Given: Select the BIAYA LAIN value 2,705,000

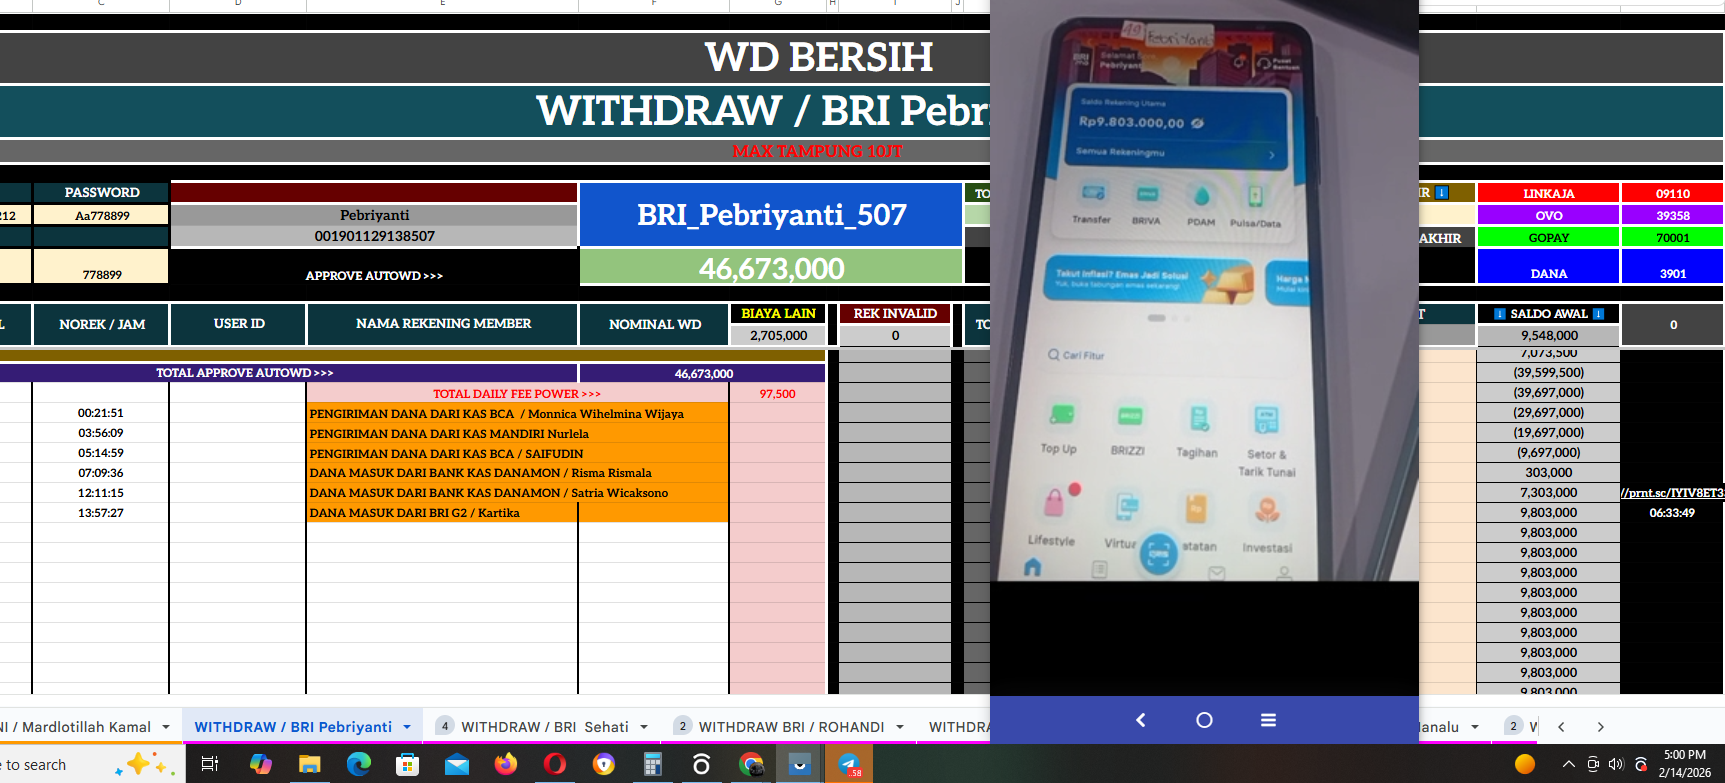Looking at the screenshot, I should click(778, 335).
